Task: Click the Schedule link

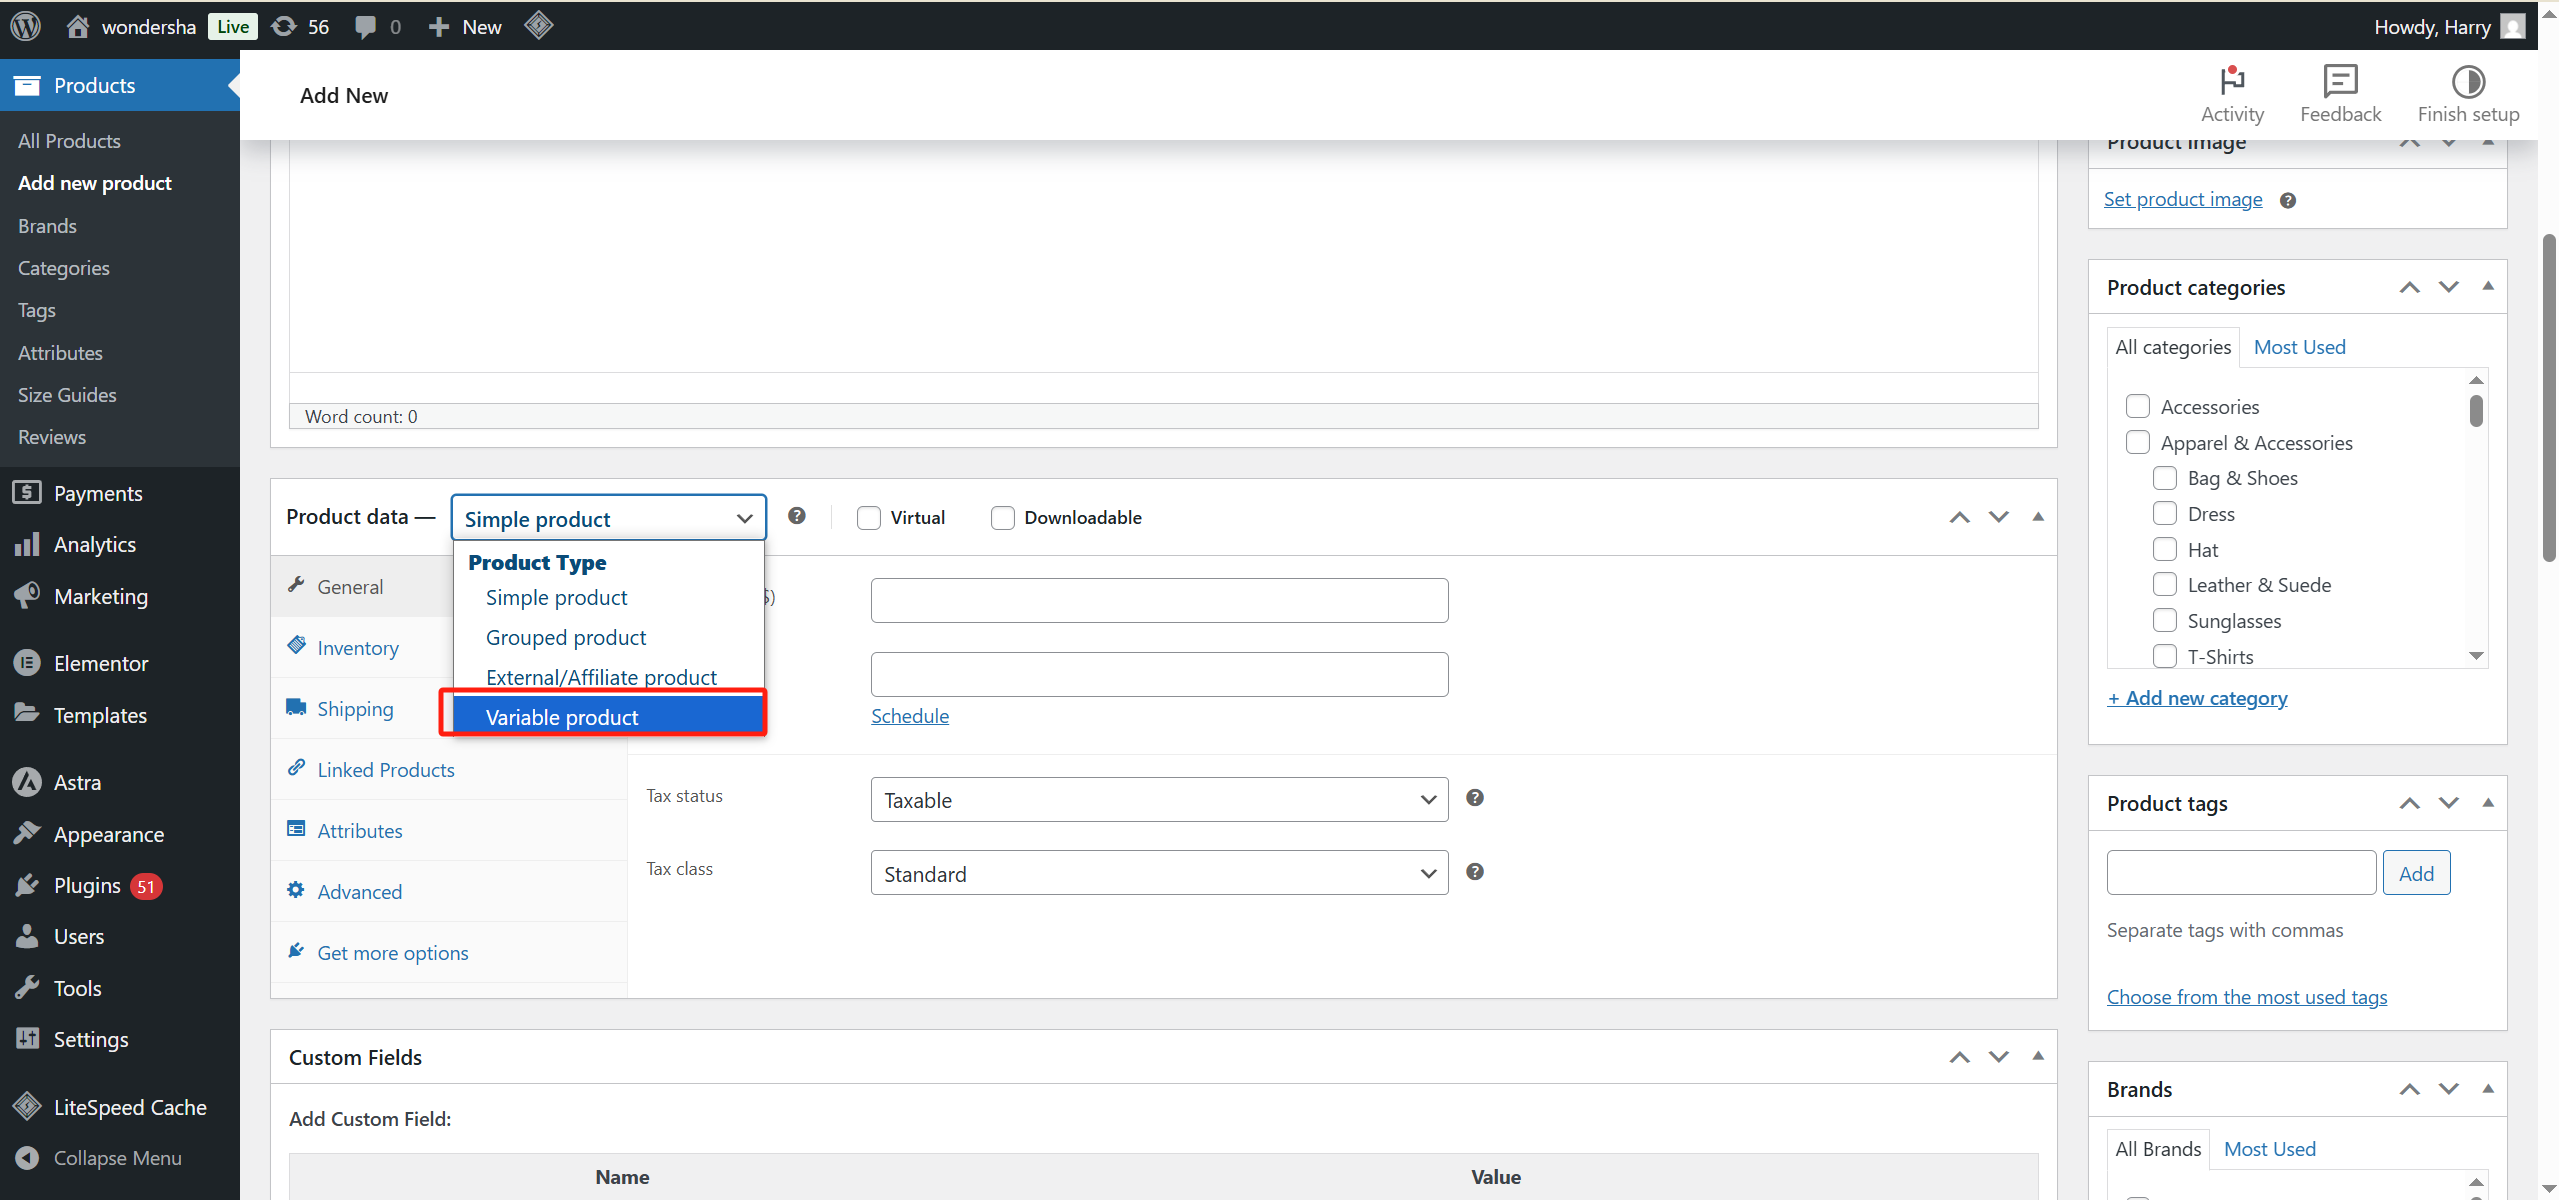Action: pyautogui.click(x=909, y=716)
